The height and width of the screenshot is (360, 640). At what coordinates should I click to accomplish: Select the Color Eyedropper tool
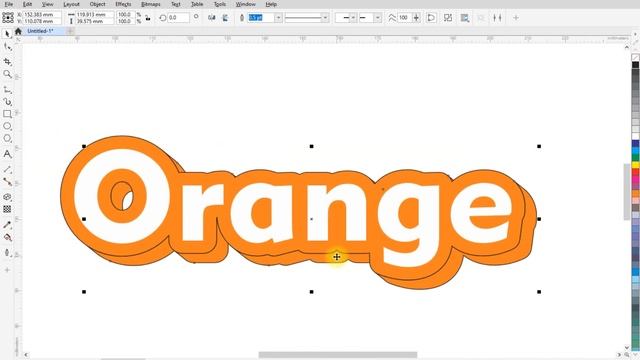[7, 224]
